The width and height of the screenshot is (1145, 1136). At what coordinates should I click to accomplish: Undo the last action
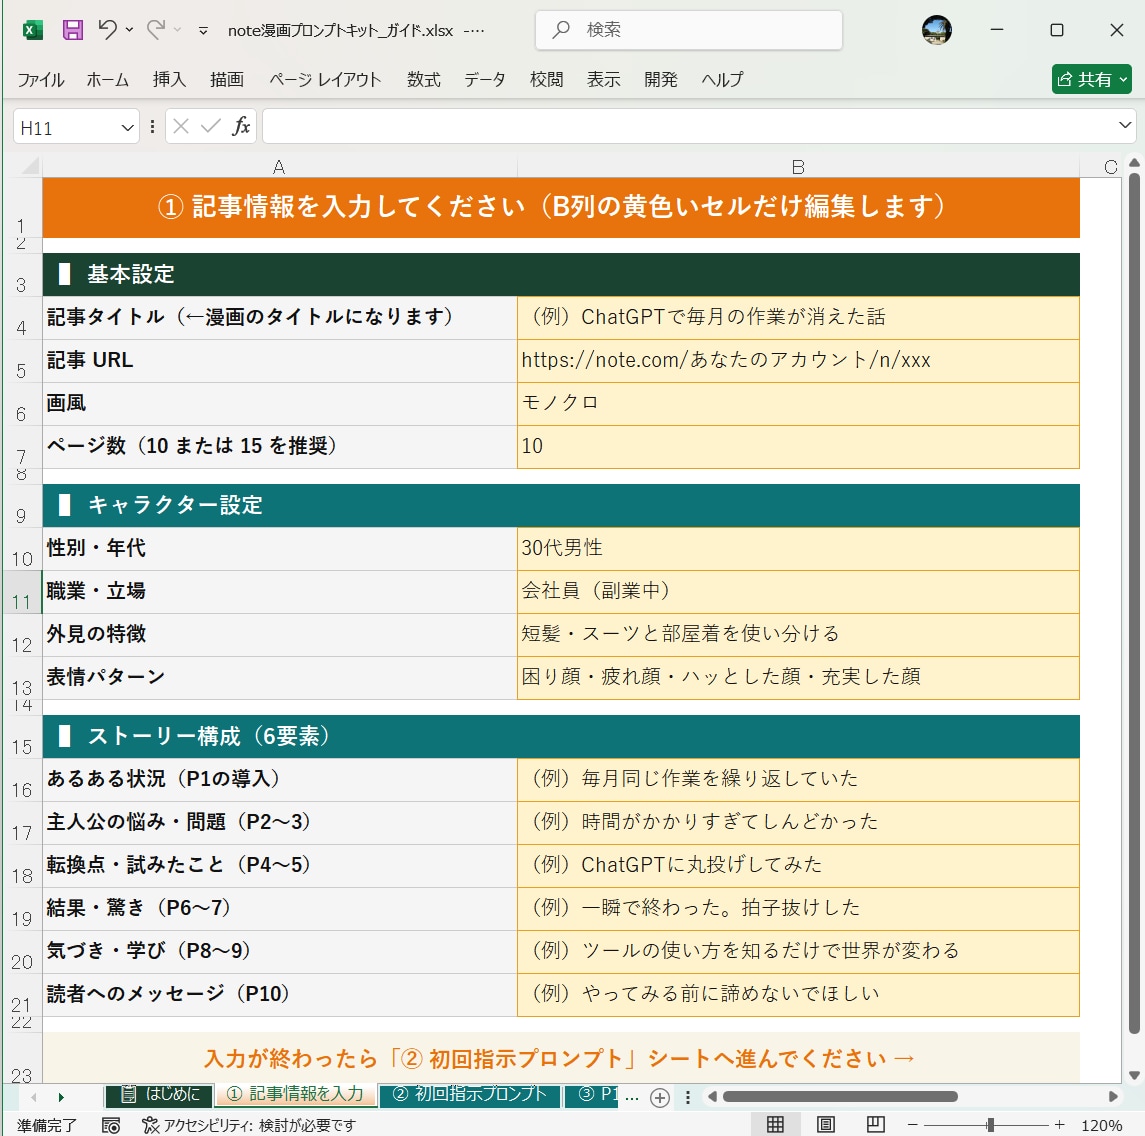(x=108, y=30)
